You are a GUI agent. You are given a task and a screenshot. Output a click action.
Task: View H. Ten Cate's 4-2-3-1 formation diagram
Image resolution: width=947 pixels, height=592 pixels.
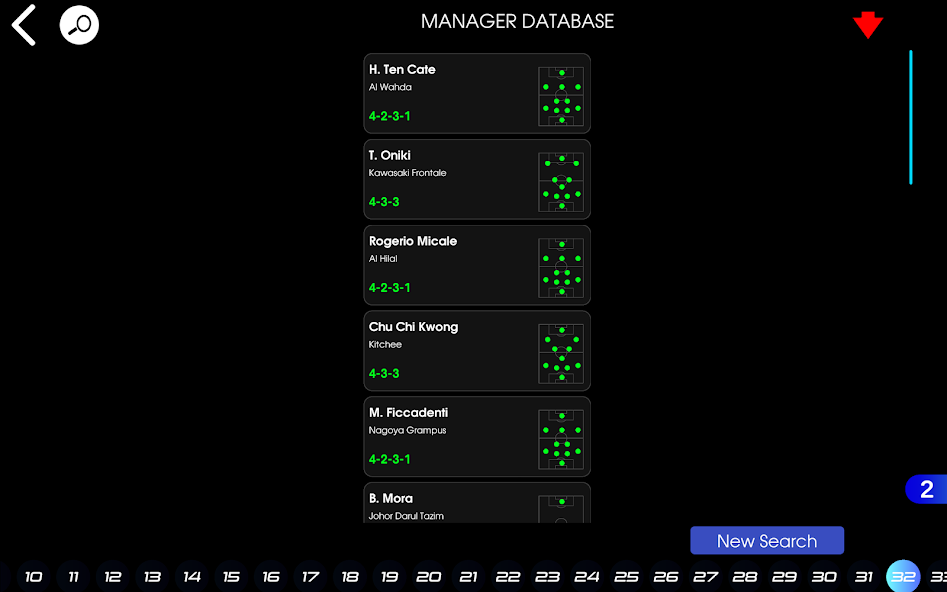561,93
